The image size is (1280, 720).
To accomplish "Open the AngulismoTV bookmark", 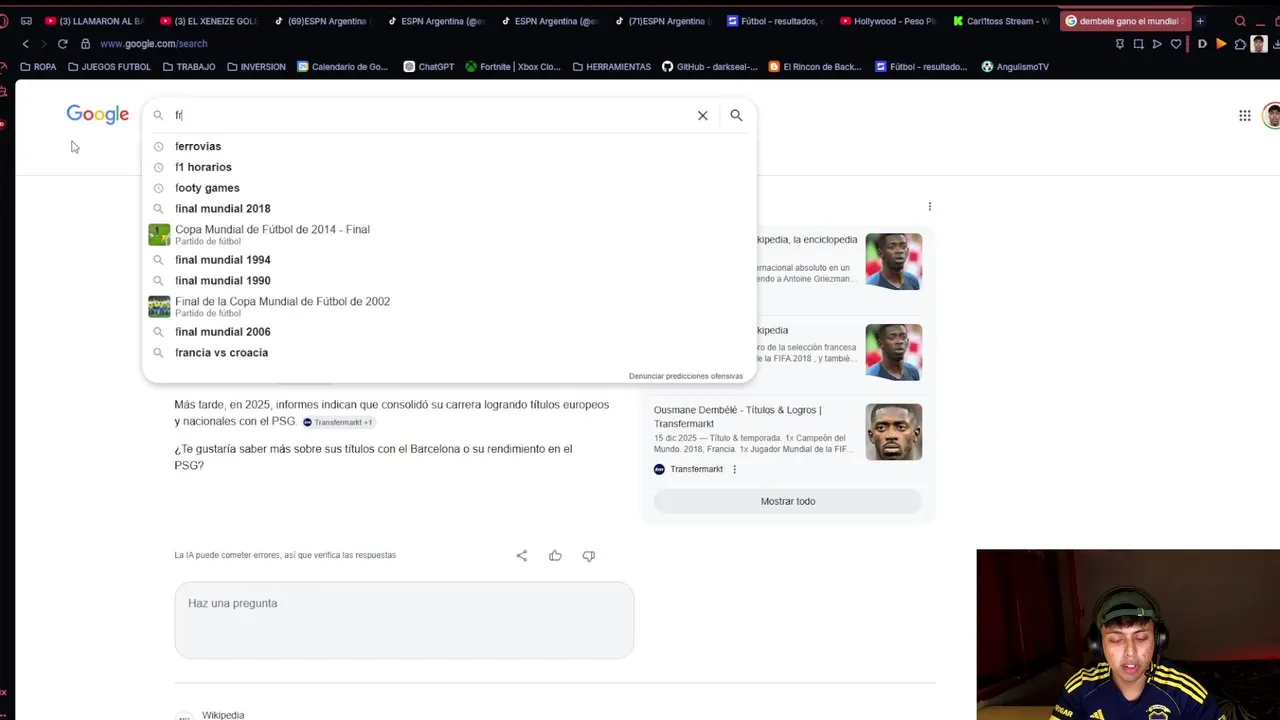I will pos(1015,67).
